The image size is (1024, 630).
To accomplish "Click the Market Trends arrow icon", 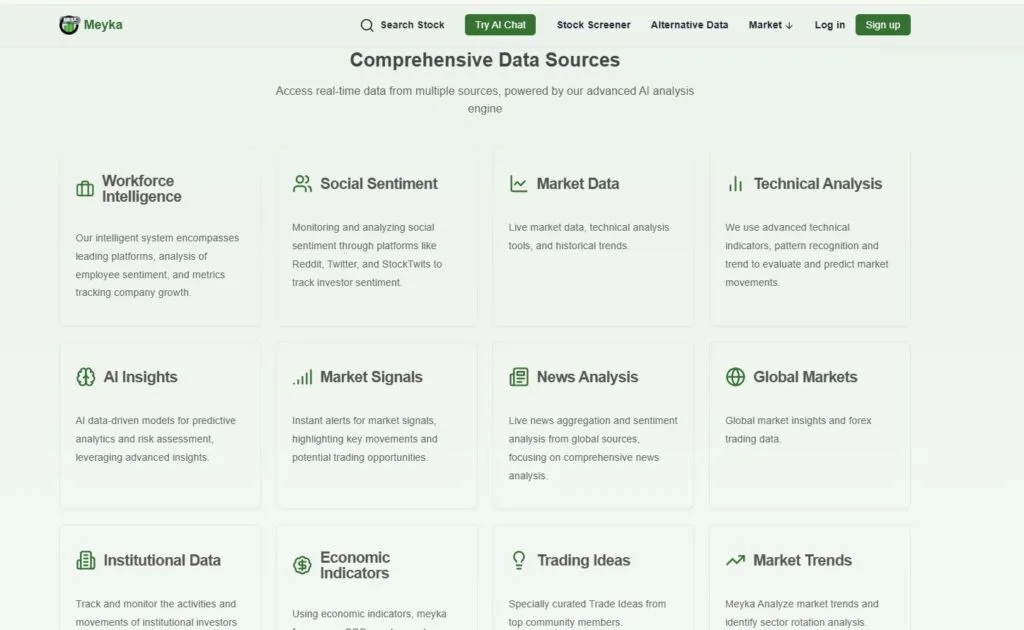I will point(734,560).
